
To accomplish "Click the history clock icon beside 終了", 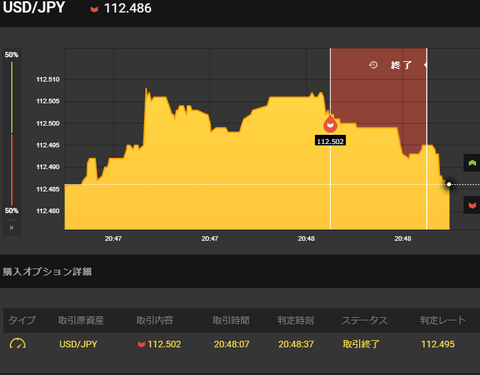I will [x=373, y=65].
